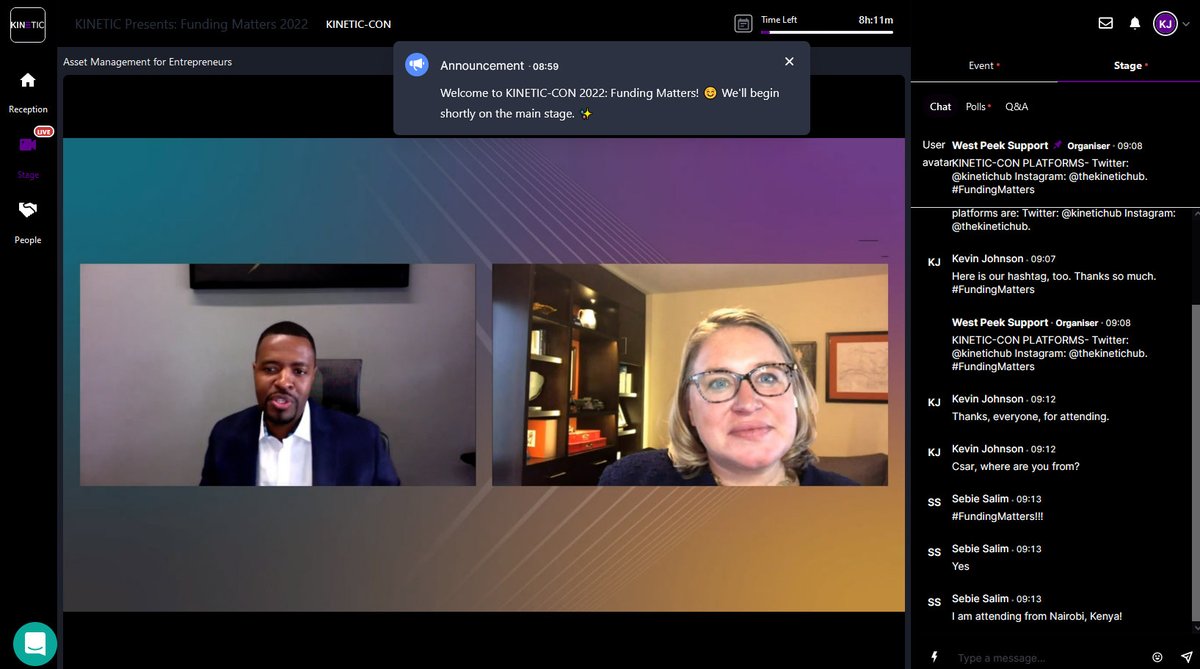This screenshot has width=1200, height=669.
Task: Click the pinned message pin icon
Action: [1058, 145]
